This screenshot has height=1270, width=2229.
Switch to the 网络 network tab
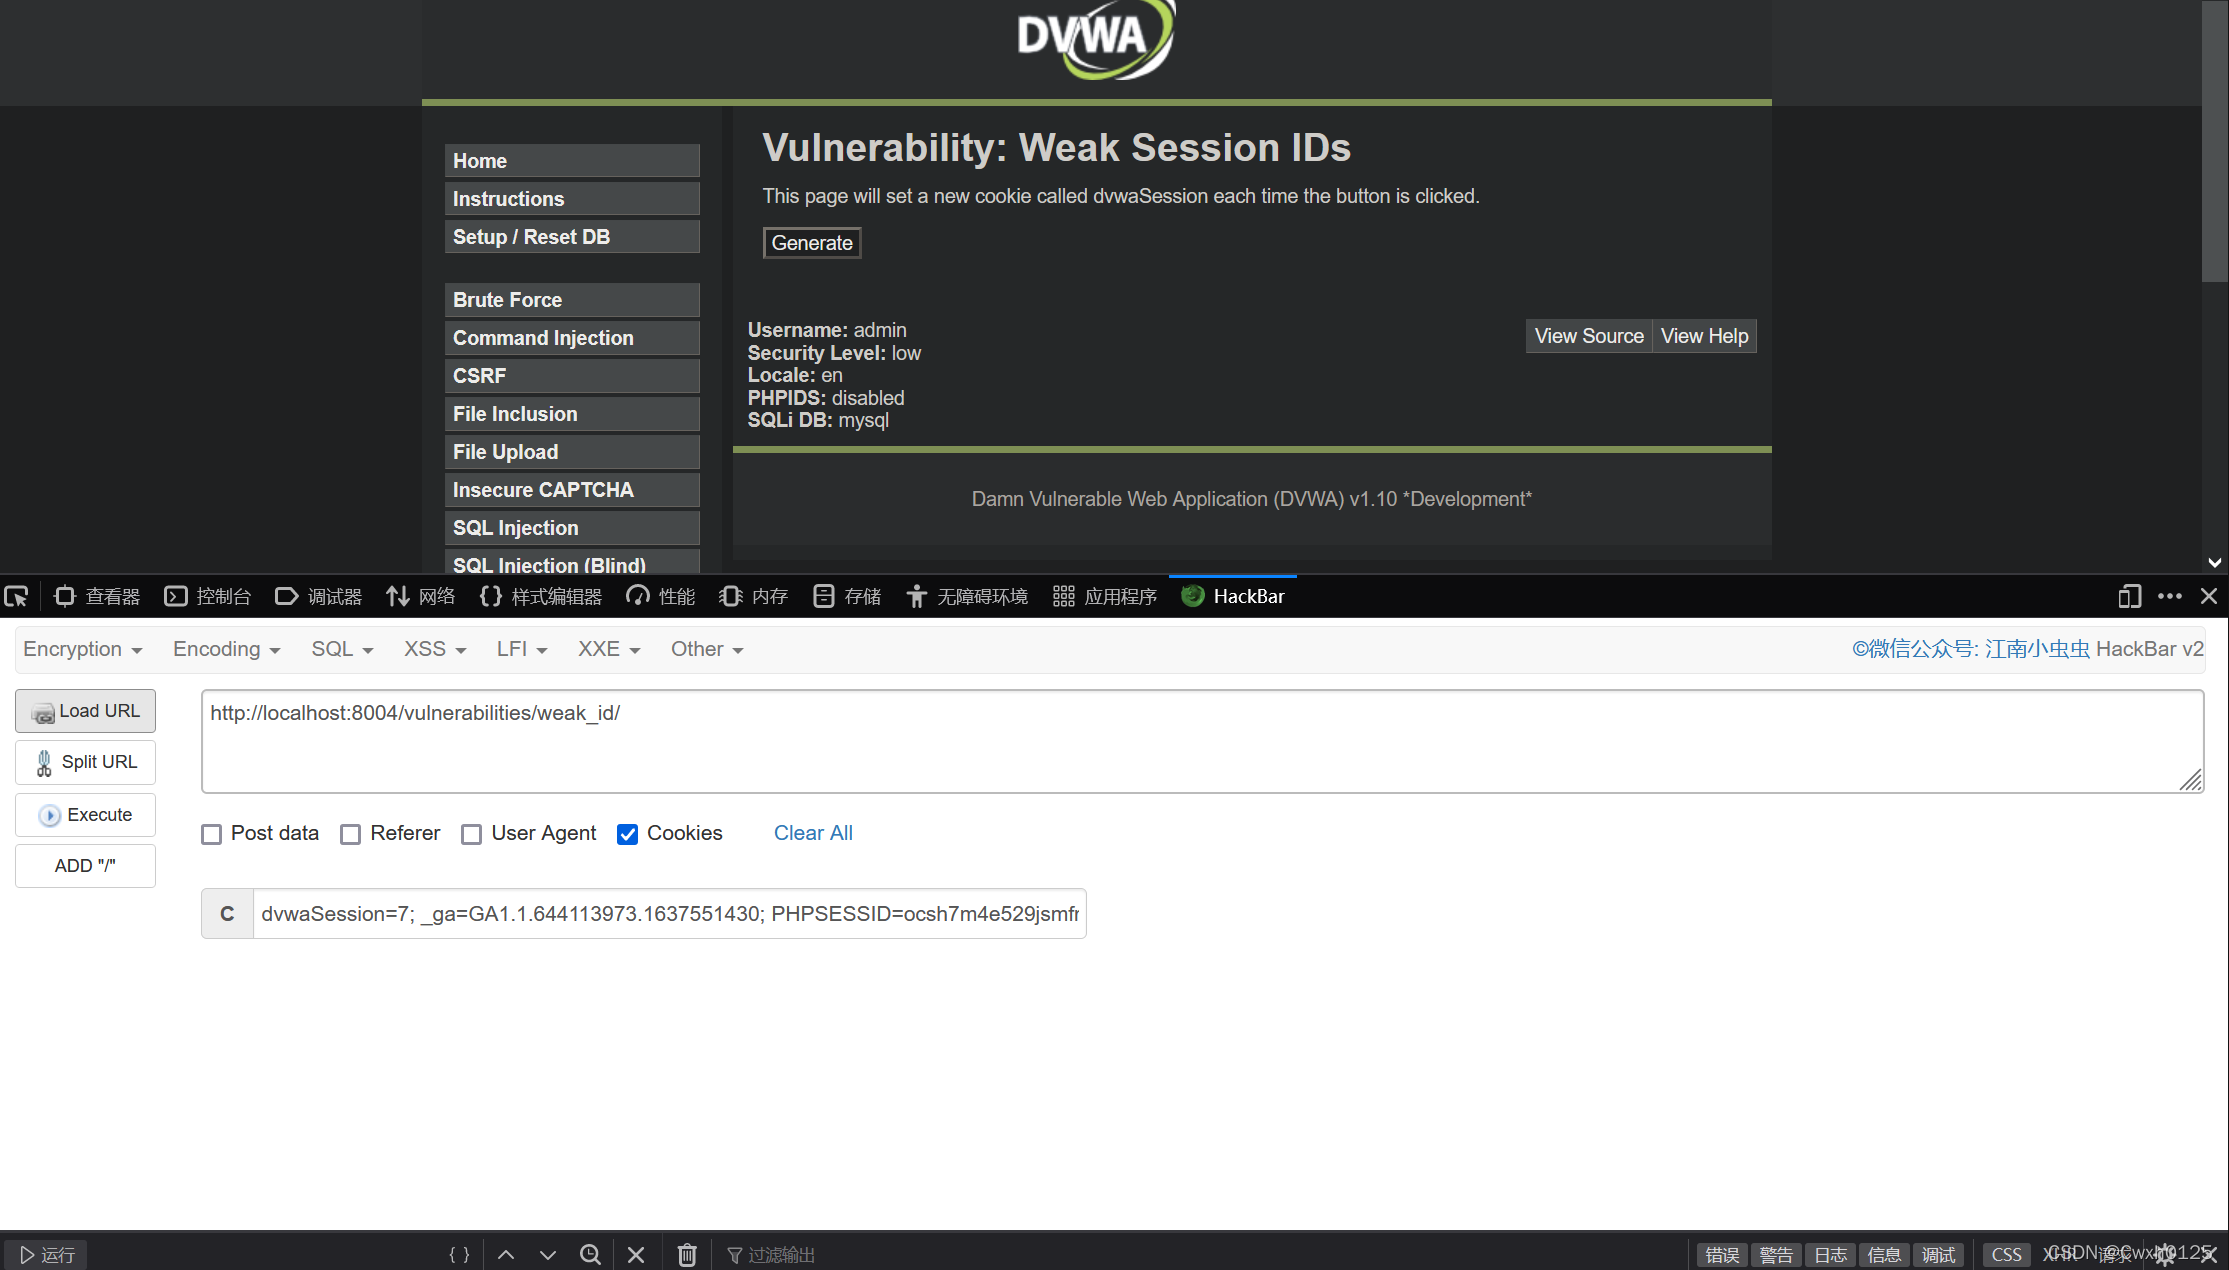click(421, 597)
